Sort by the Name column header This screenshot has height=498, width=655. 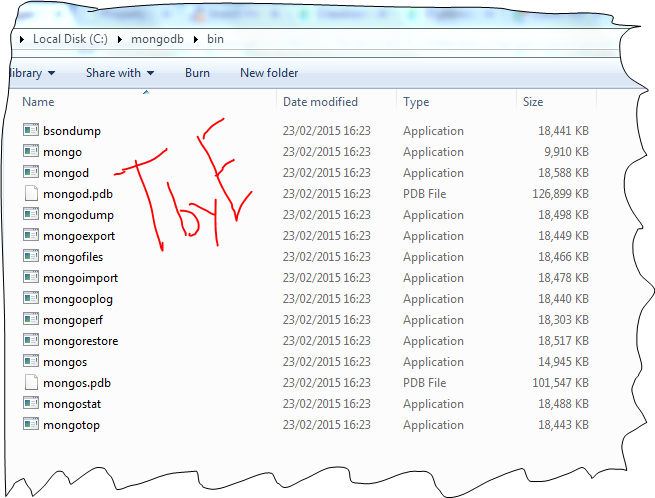point(38,102)
